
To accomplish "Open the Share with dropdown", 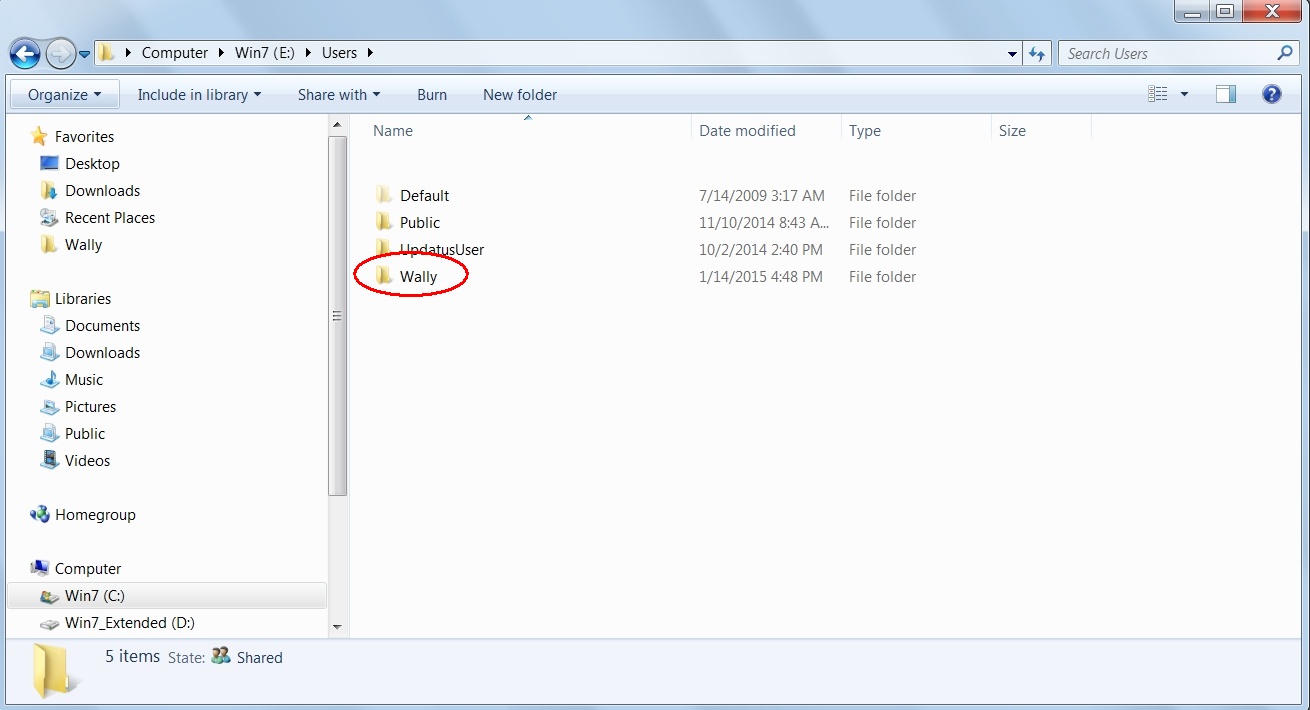I will click(338, 95).
